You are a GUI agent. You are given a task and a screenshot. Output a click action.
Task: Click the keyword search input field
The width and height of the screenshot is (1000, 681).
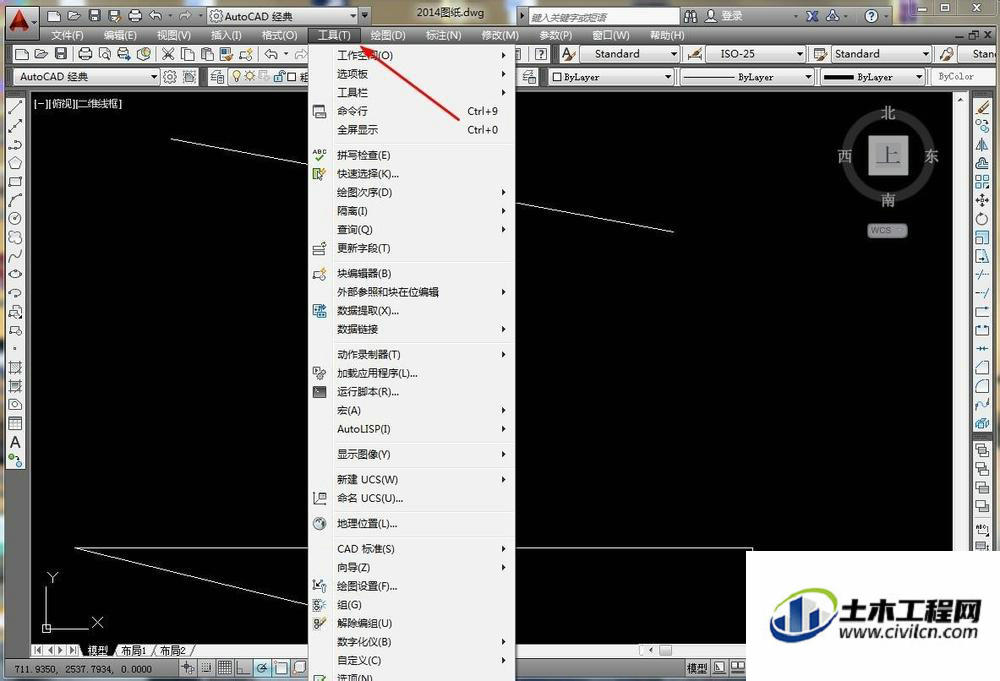click(x=604, y=17)
